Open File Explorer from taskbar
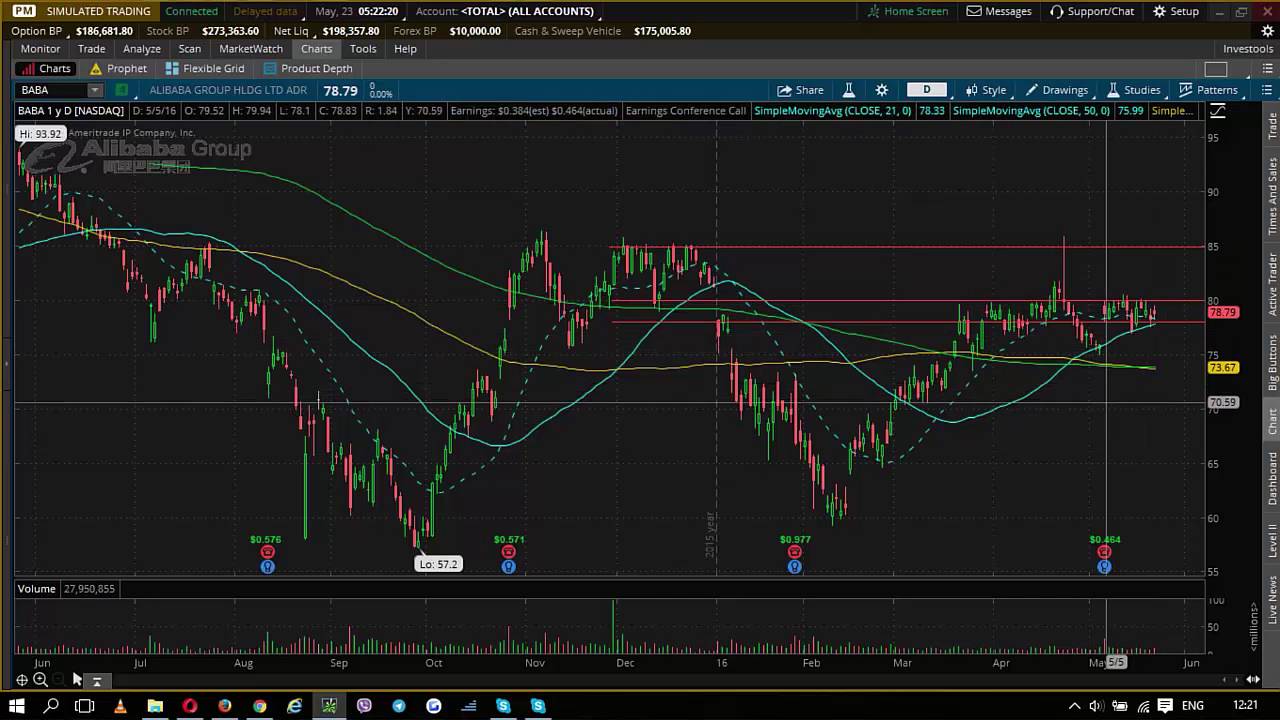The height and width of the screenshot is (720, 1280). coord(155,706)
